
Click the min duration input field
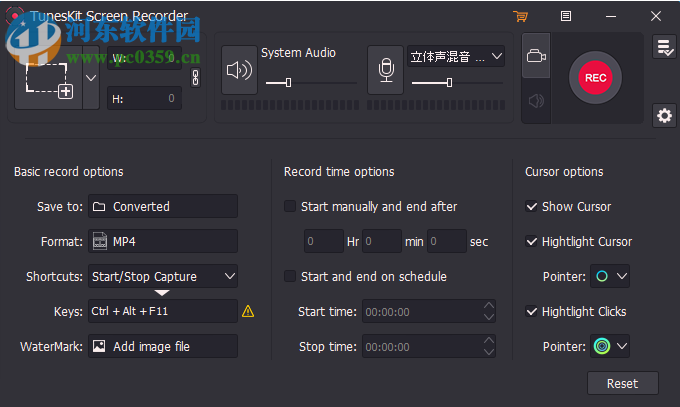pyautogui.click(x=382, y=241)
